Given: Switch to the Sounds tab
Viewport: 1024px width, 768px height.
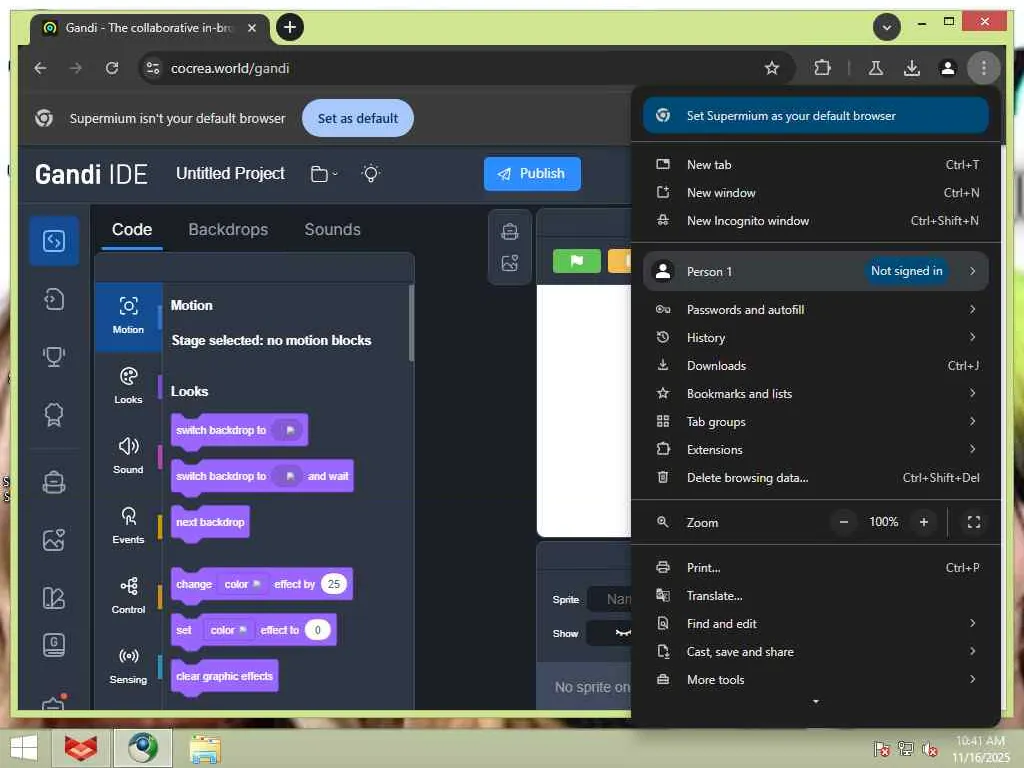Looking at the screenshot, I should click(x=332, y=229).
